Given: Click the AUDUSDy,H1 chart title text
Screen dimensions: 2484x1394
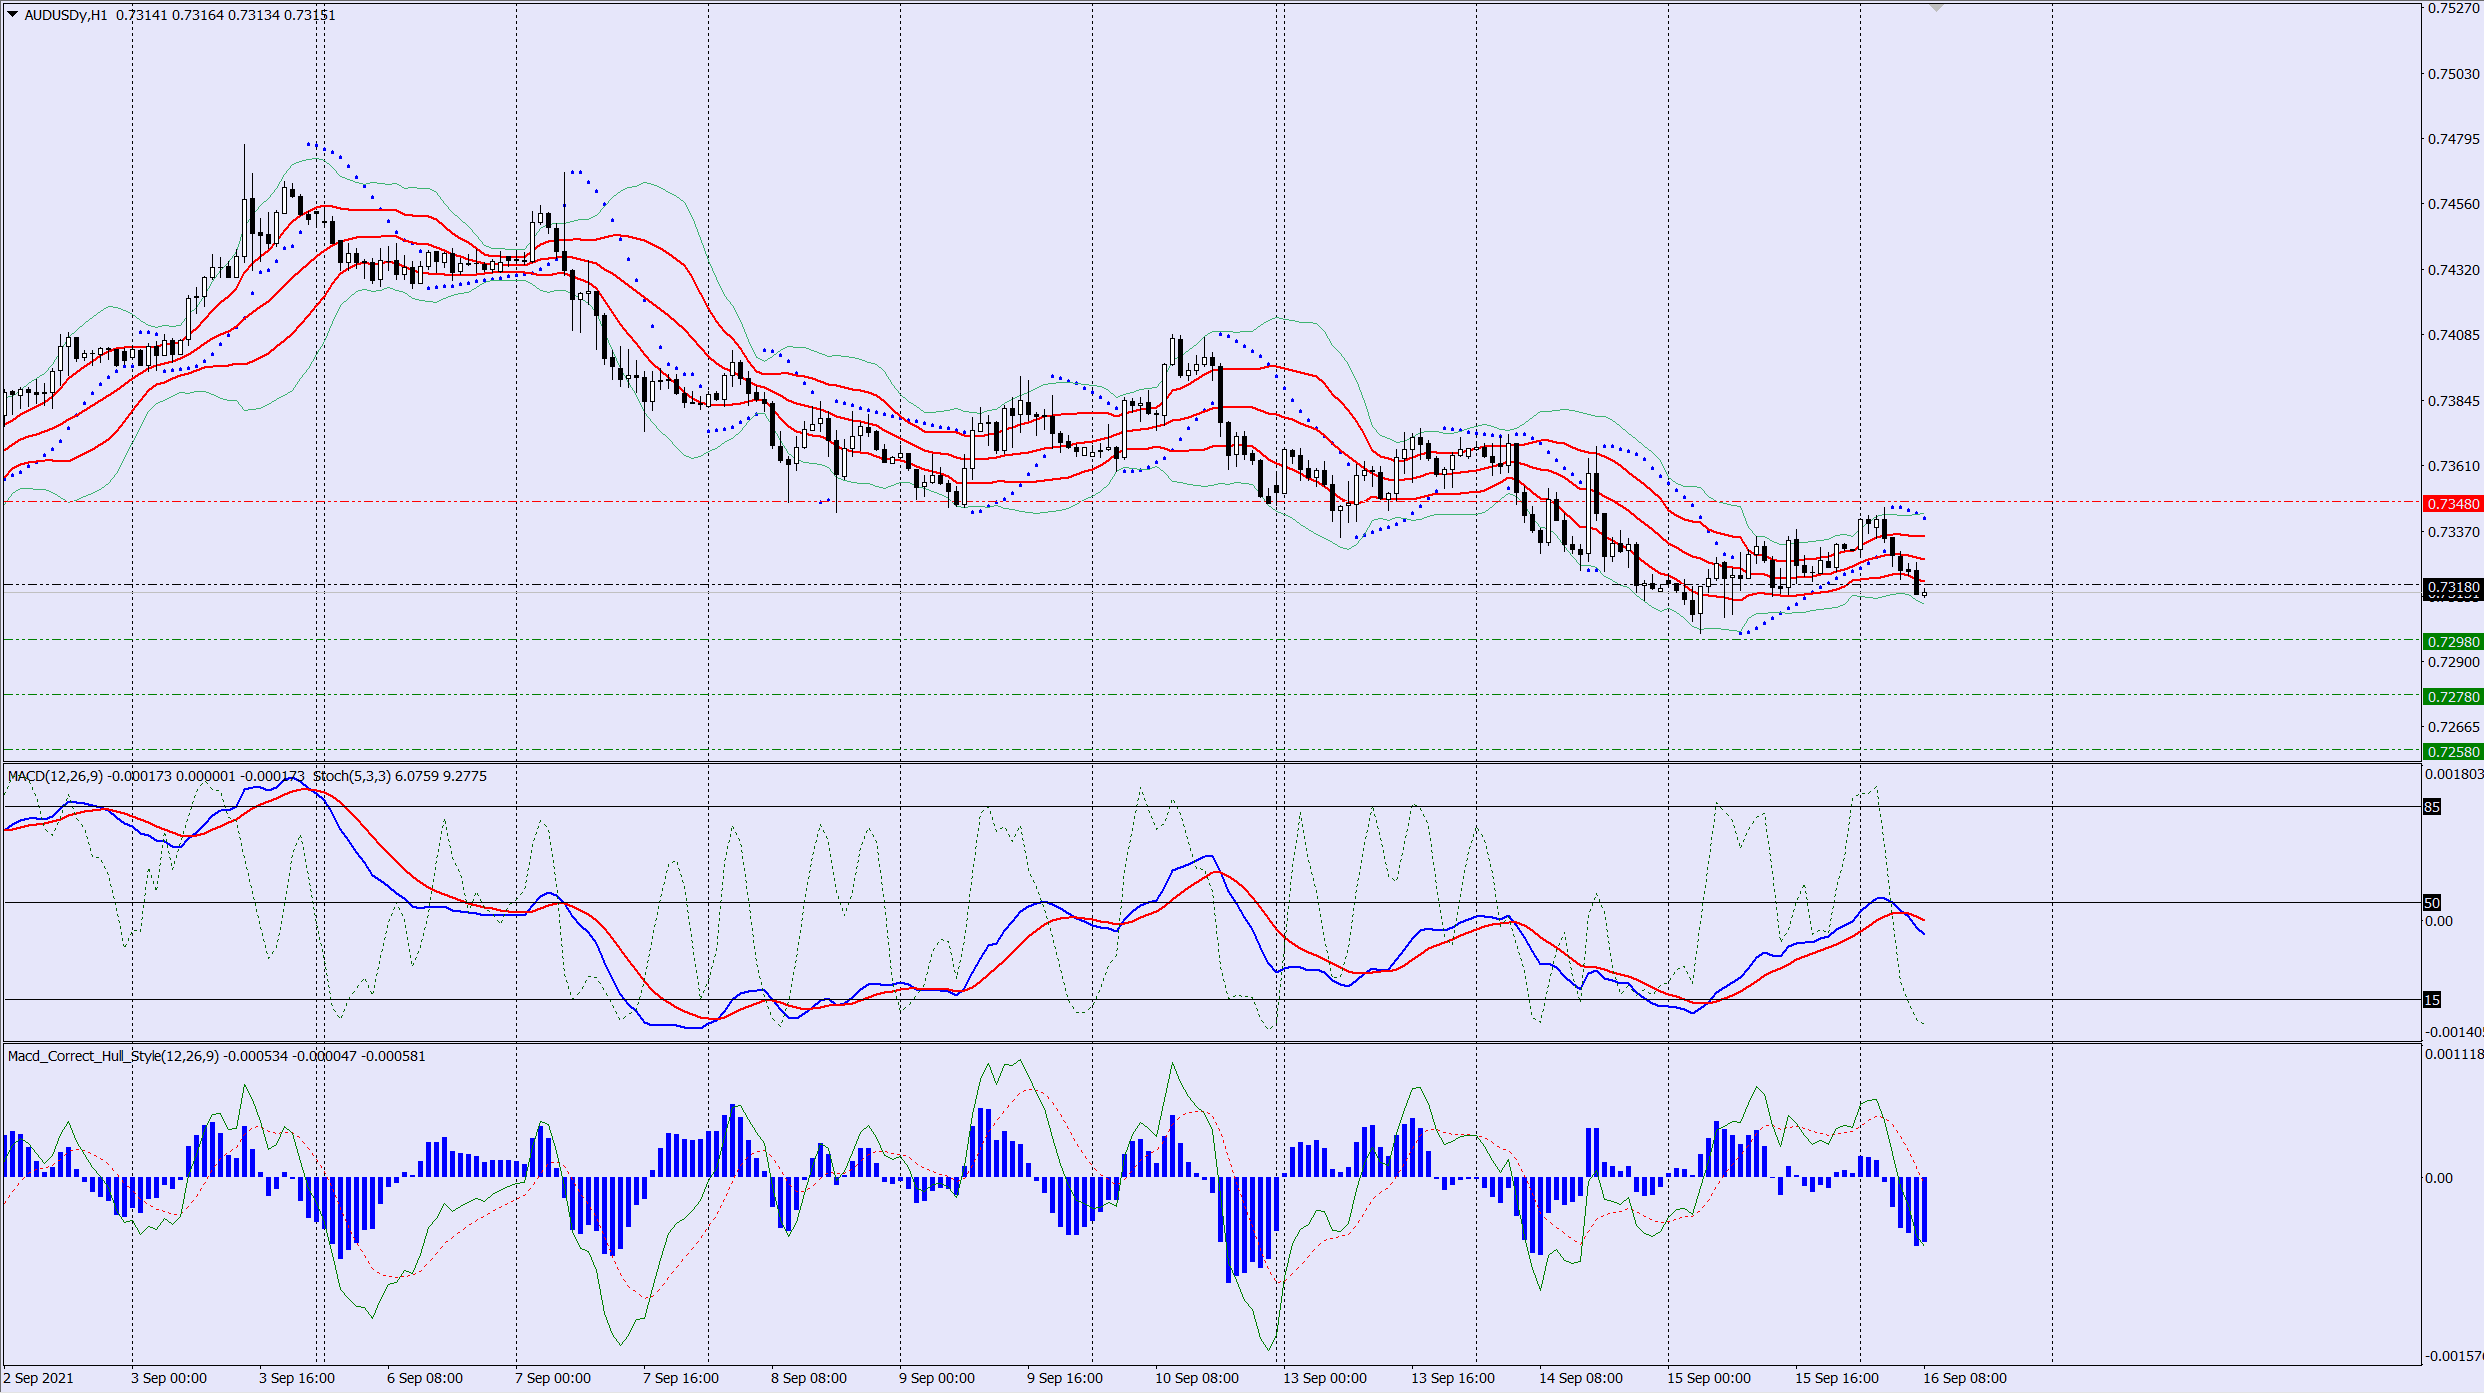Looking at the screenshot, I should (x=66, y=15).
